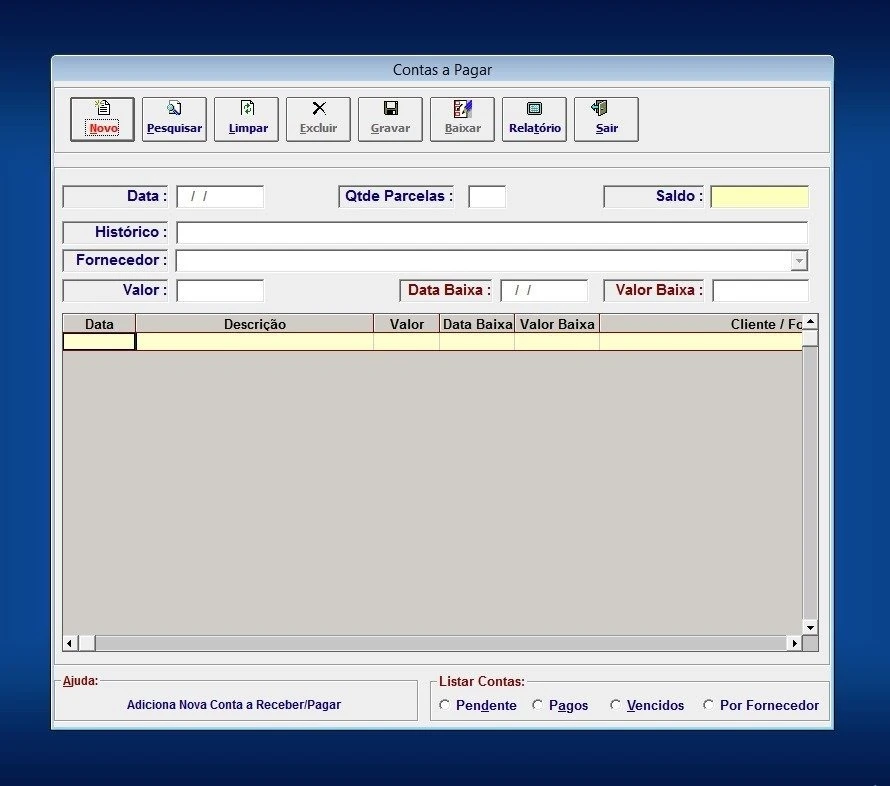Choose the Pagos radio option
Viewport: 890px width, 786px height.
(x=538, y=705)
